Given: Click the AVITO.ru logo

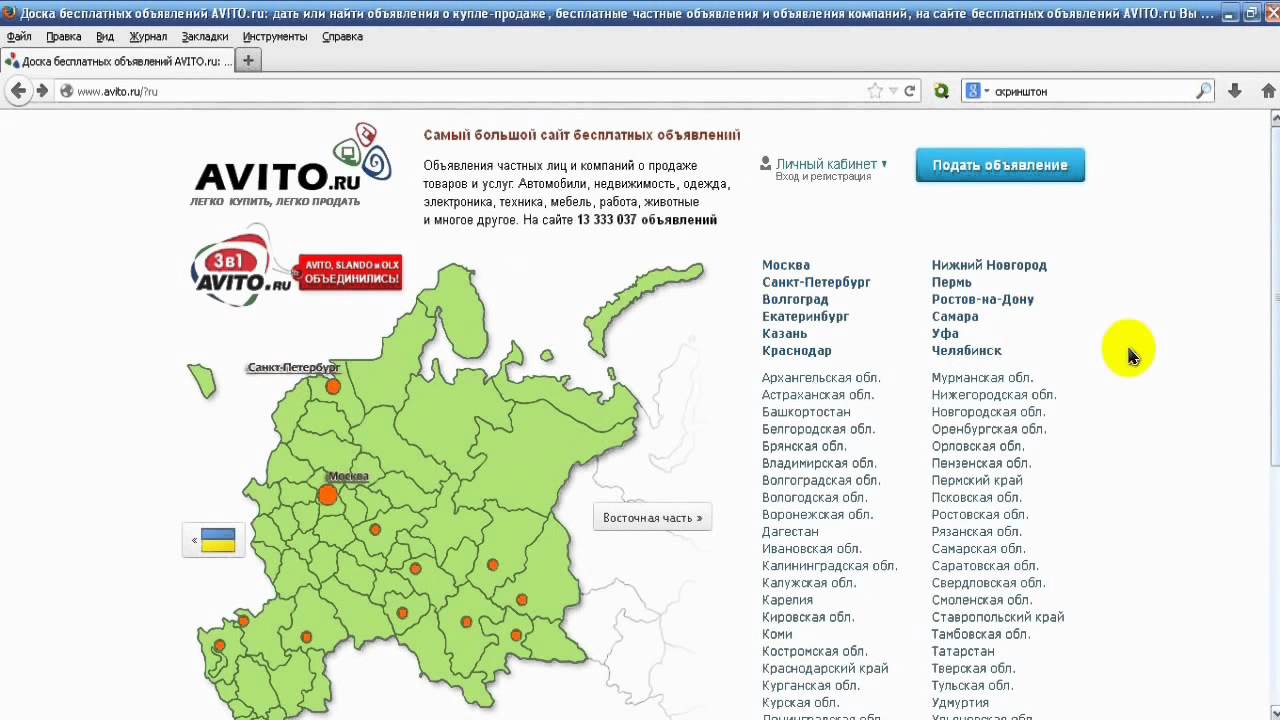Looking at the screenshot, I should point(291,165).
